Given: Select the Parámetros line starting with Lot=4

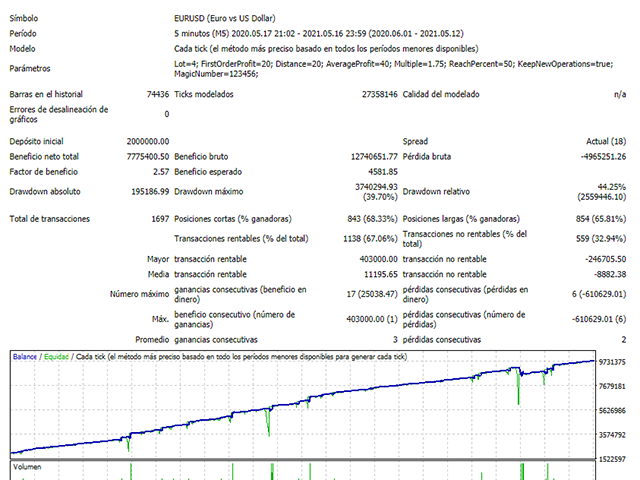Looking at the screenshot, I should 393,64.
